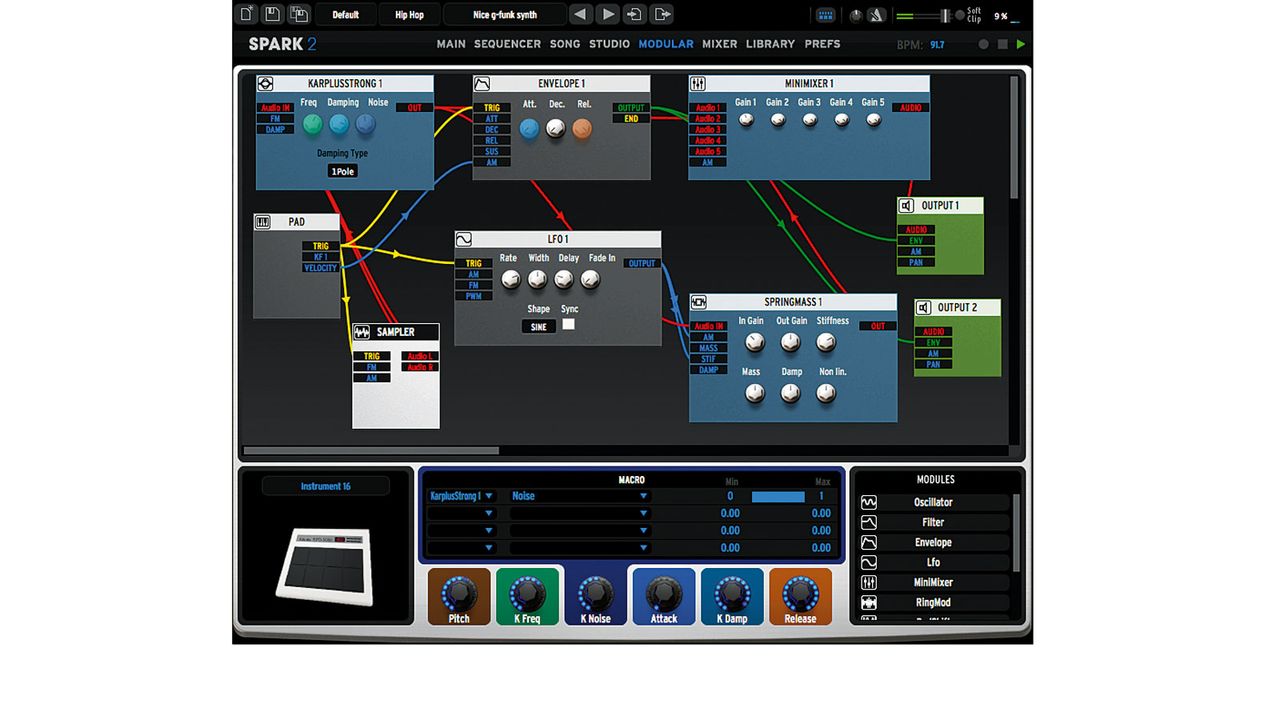This screenshot has width=1280, height=720.
Task: Switch to the SONG tab
Action: (x=565, y=44)
